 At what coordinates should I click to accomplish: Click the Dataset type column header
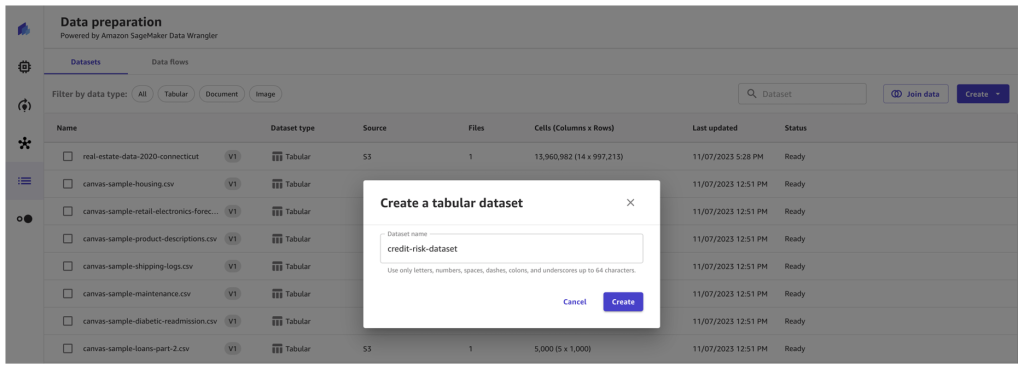click(x=293, y=128)
